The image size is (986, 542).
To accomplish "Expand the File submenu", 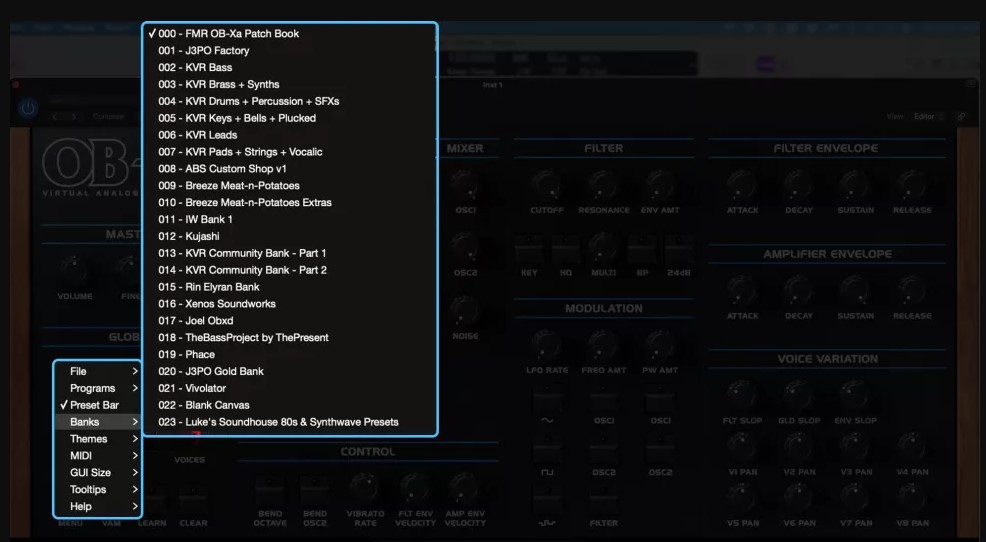I will (x=97, y=371).
